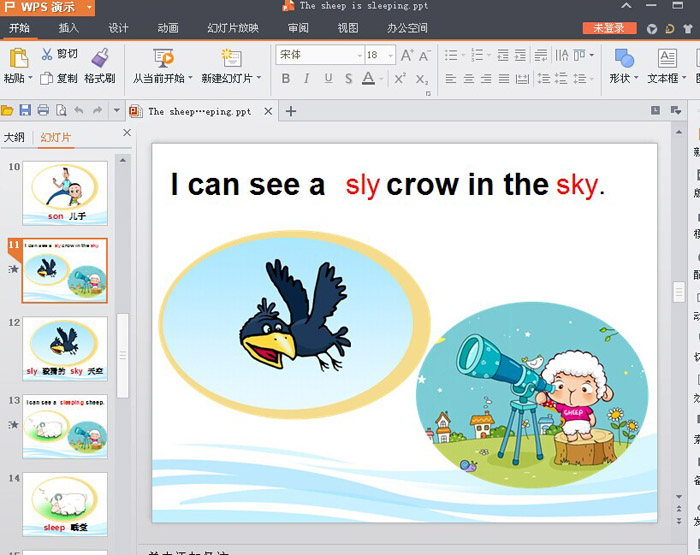Open Print Preview icon
Image resolution: width=700 pixels, height=555 pixels.
coord(61,110)
